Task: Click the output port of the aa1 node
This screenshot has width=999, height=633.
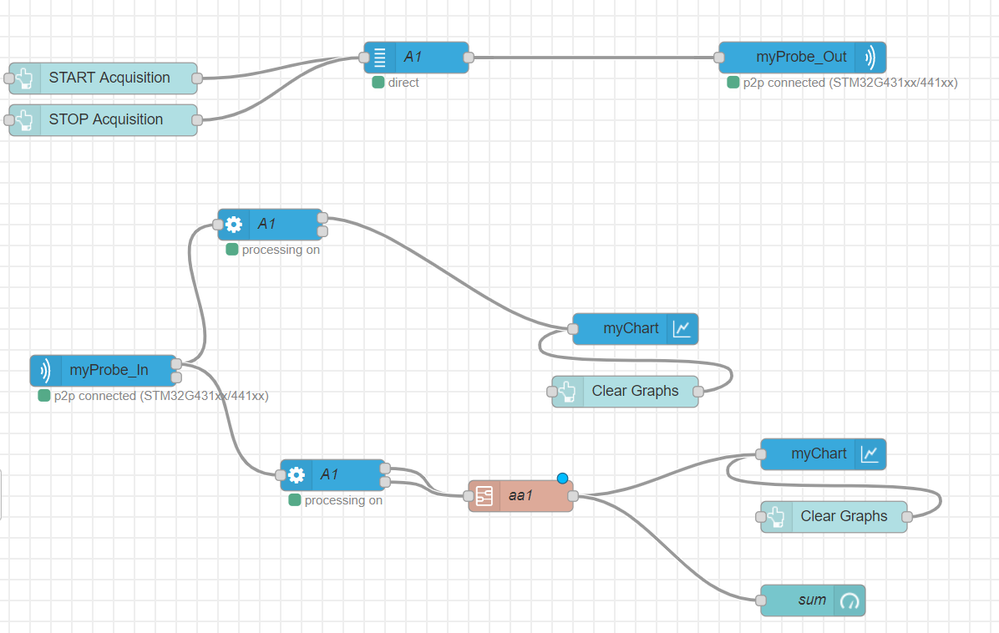Action: [x=573, y=496]
